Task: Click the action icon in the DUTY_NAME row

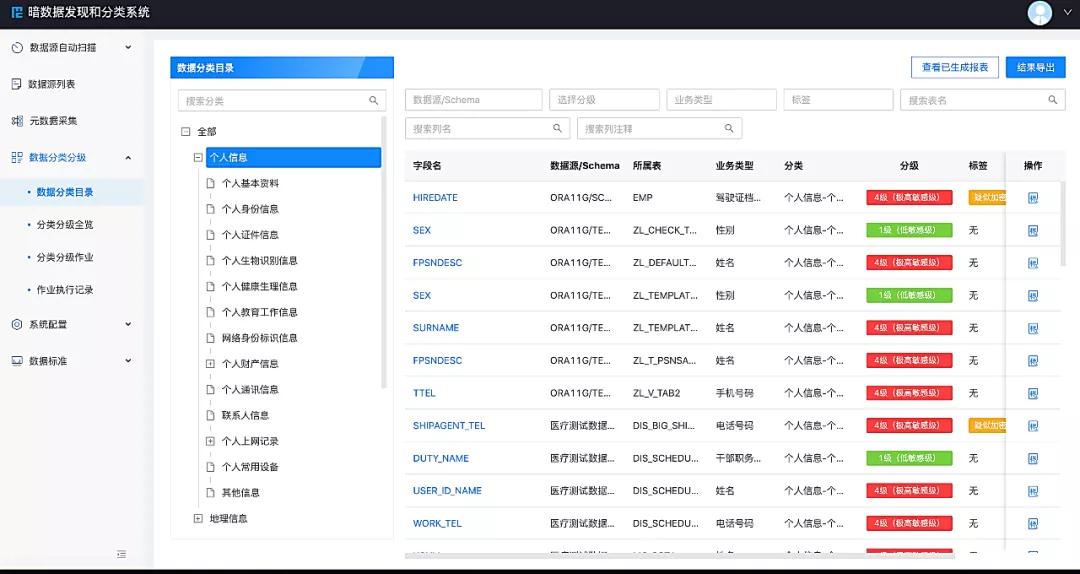Action: (1033, 458)
